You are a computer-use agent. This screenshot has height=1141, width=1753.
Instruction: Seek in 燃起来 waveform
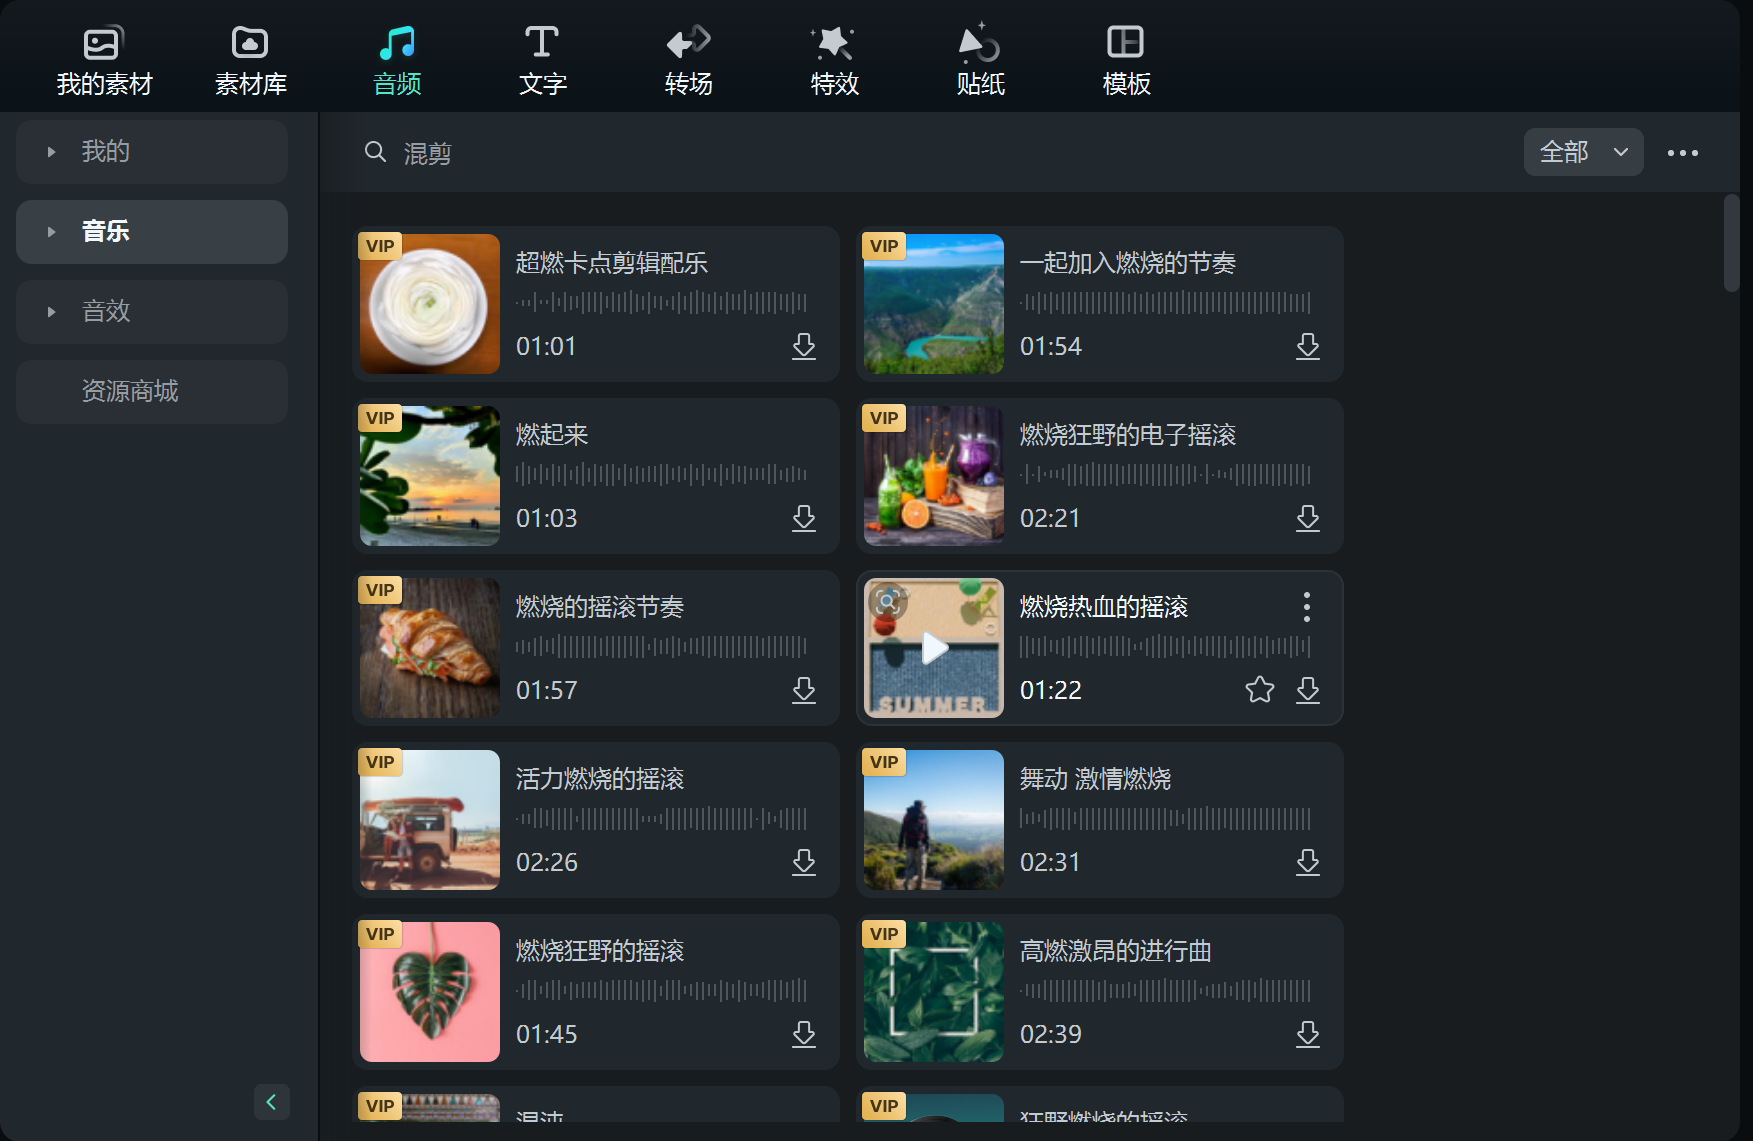[x=661, y=474]
